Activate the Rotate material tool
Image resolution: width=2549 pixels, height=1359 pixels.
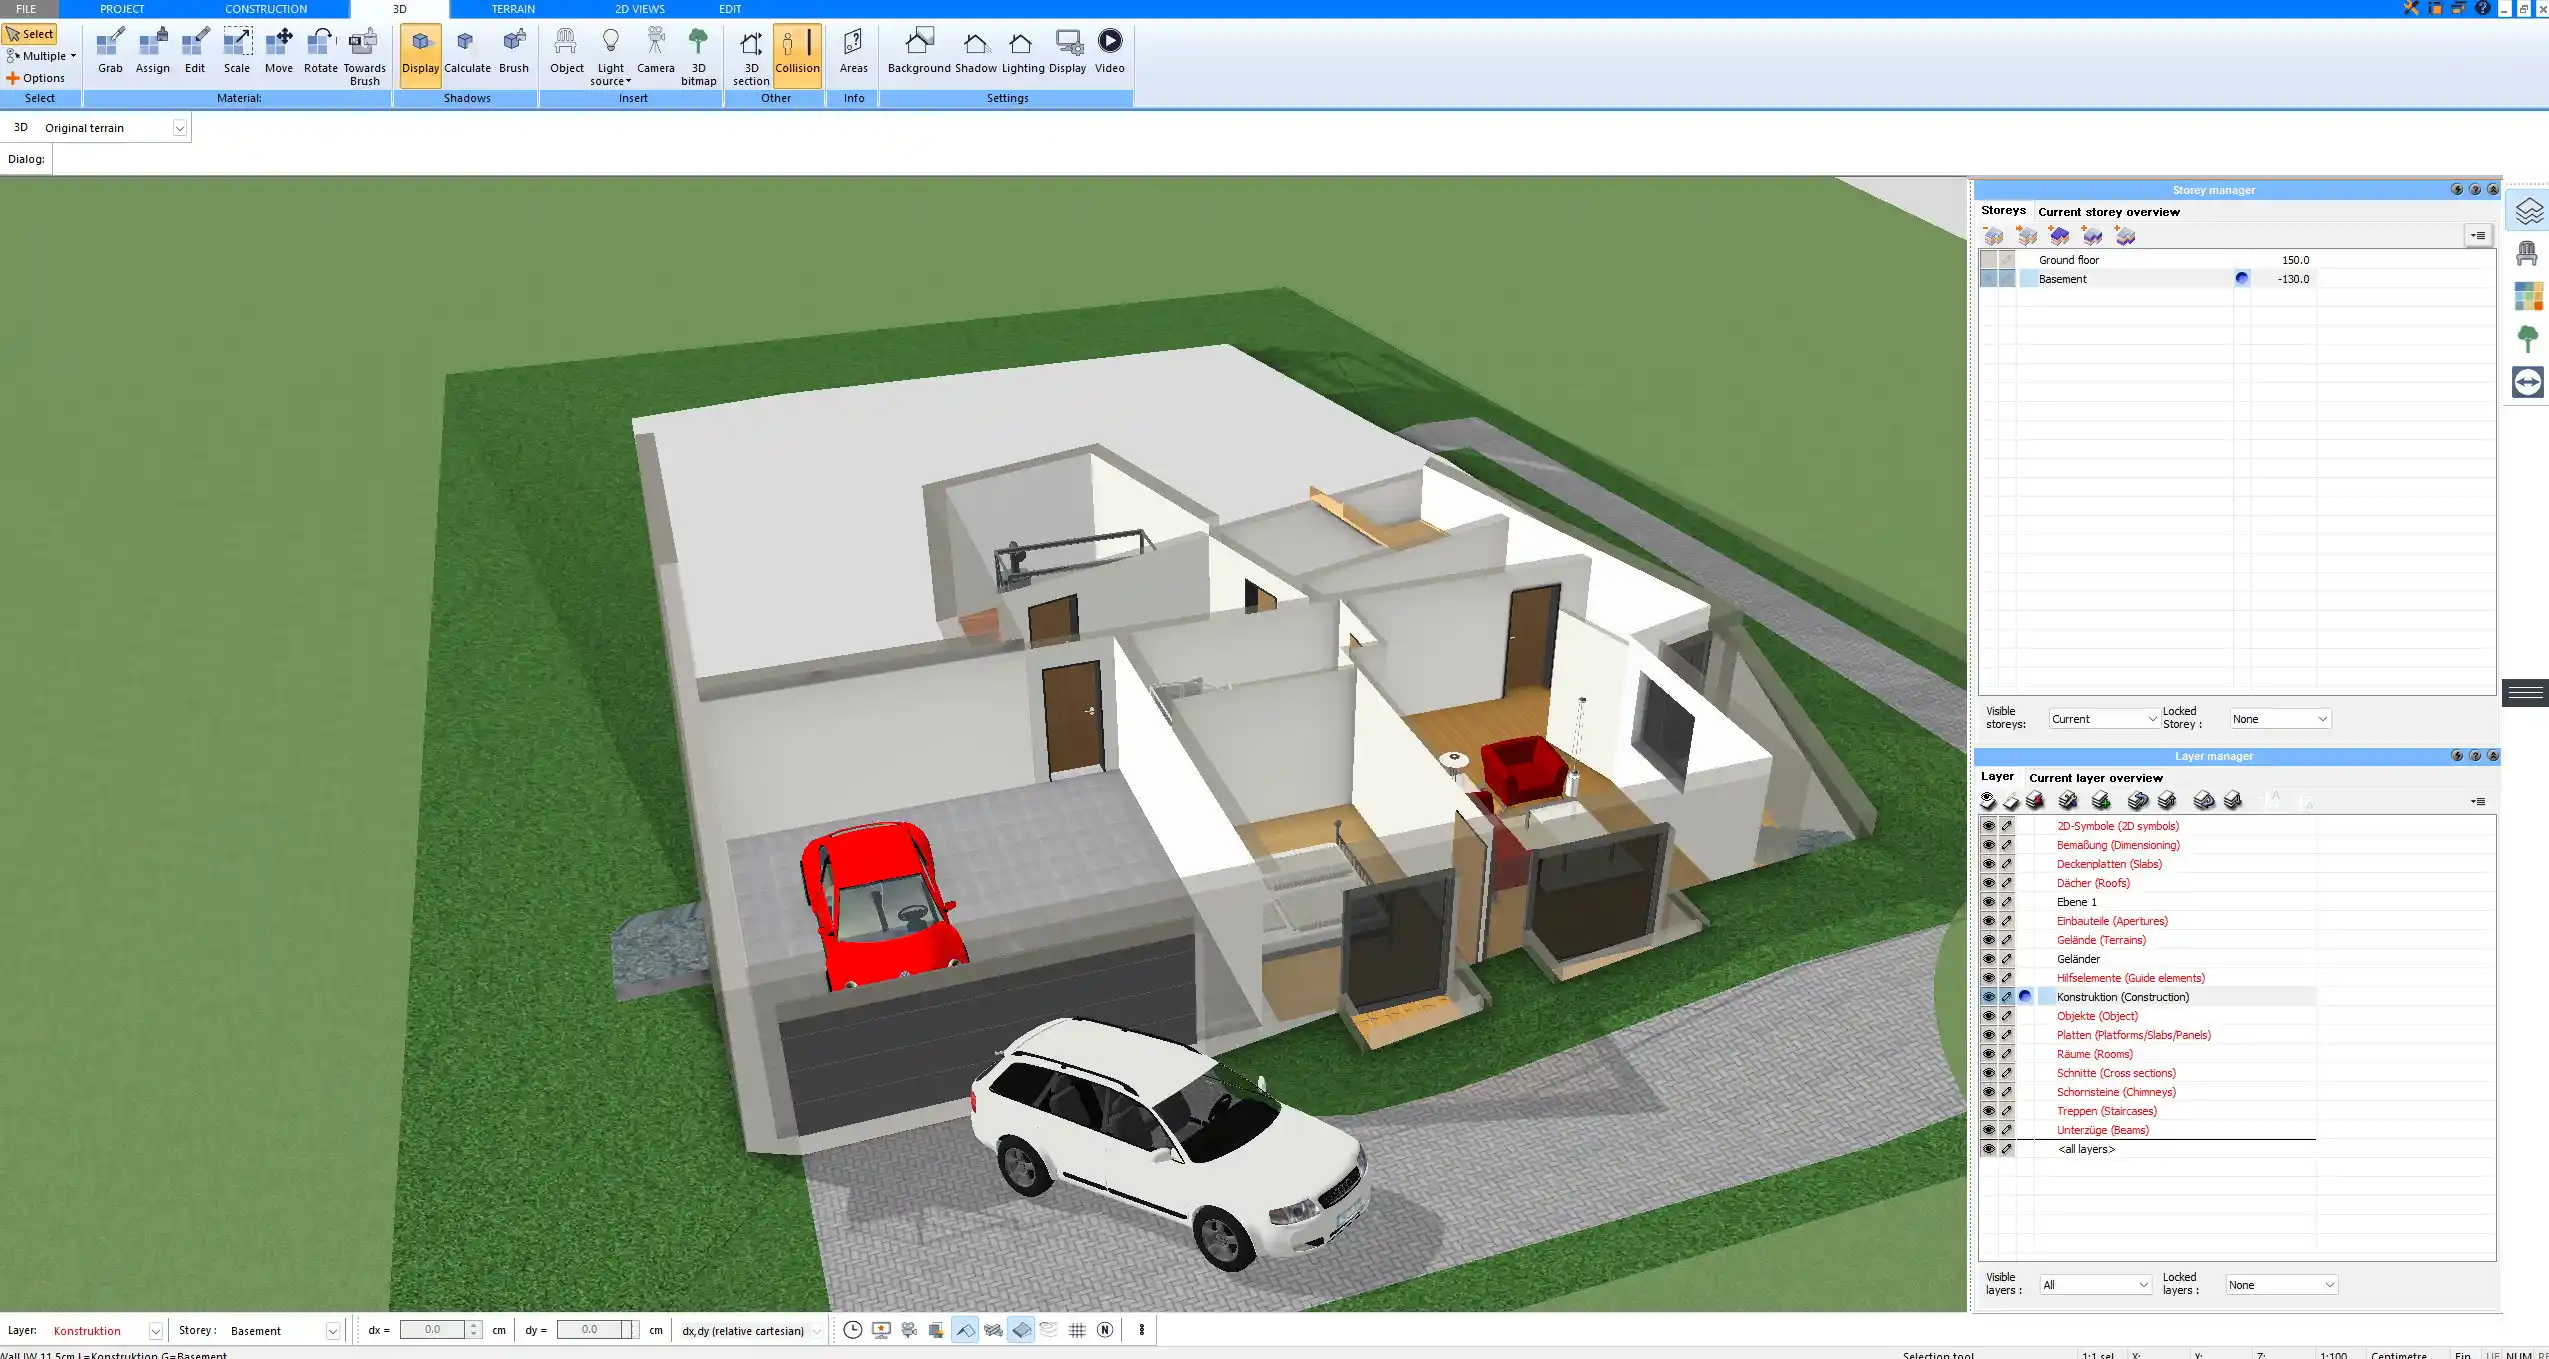pyautogui.click(x=321, y=52)
